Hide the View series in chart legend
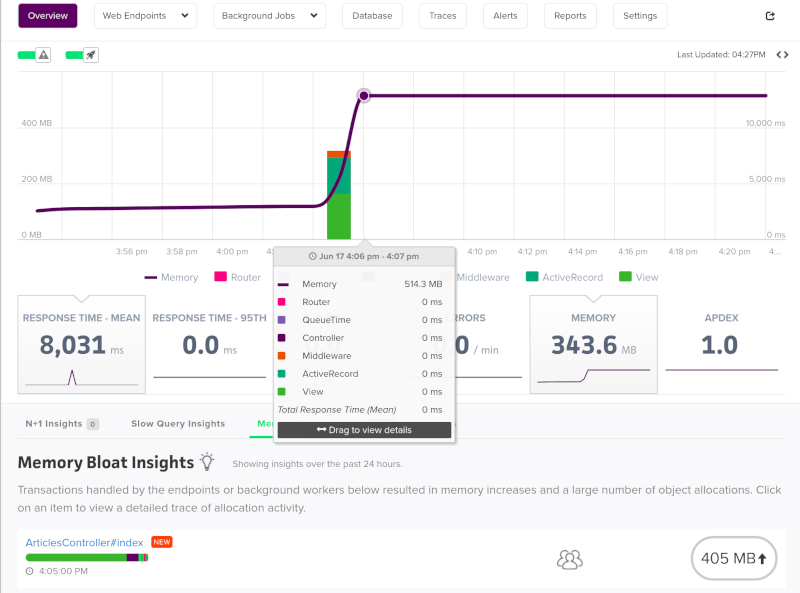Viewport: 800px width, 593px height. coord(638,277)
